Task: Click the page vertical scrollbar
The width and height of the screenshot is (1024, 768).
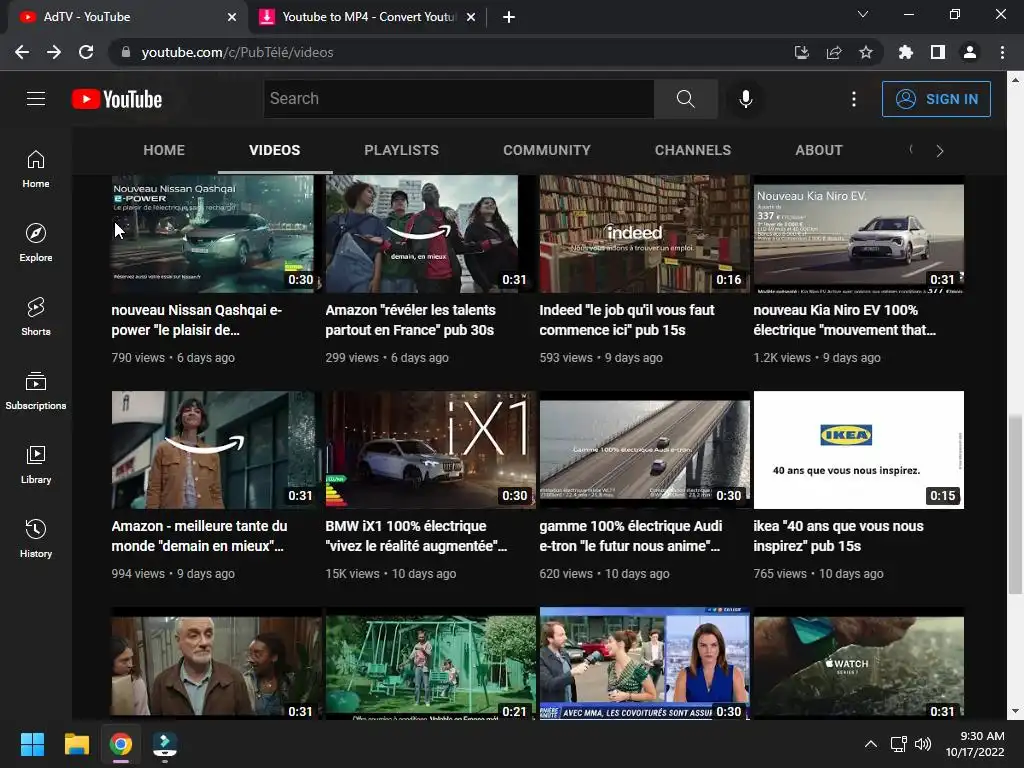Action: click(1015, 503)
